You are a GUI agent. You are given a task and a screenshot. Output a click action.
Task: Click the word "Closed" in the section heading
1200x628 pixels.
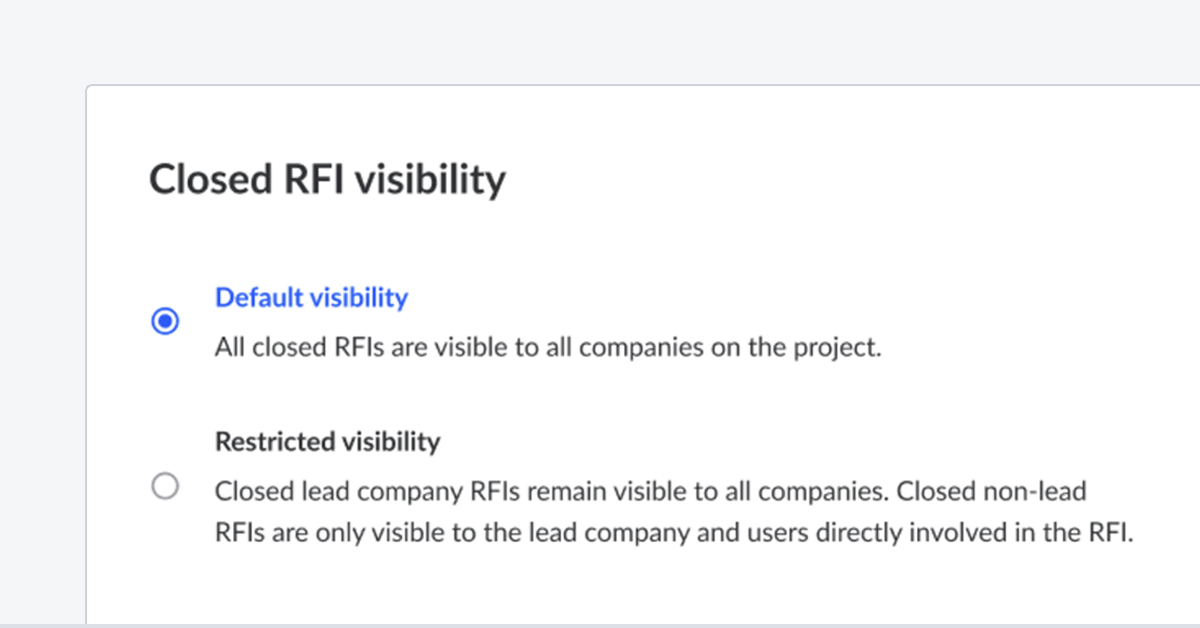click(x=208, y=180)
